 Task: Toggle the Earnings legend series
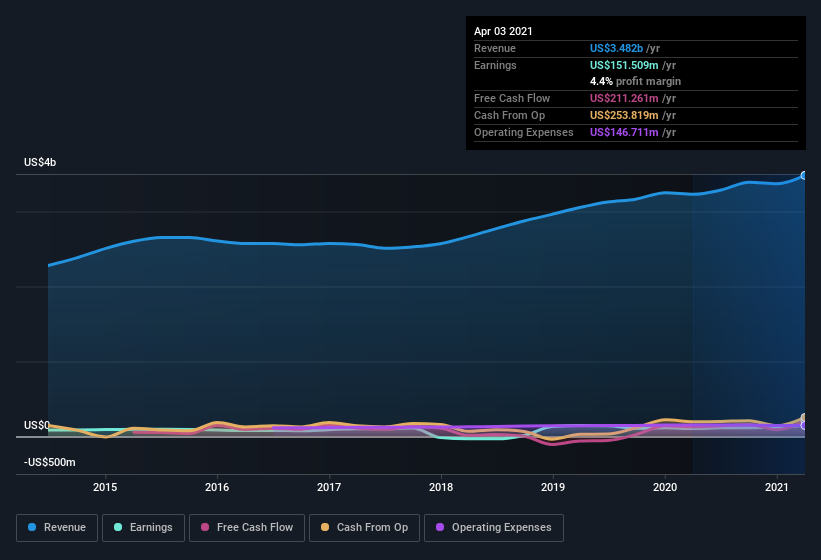(143, 528)
